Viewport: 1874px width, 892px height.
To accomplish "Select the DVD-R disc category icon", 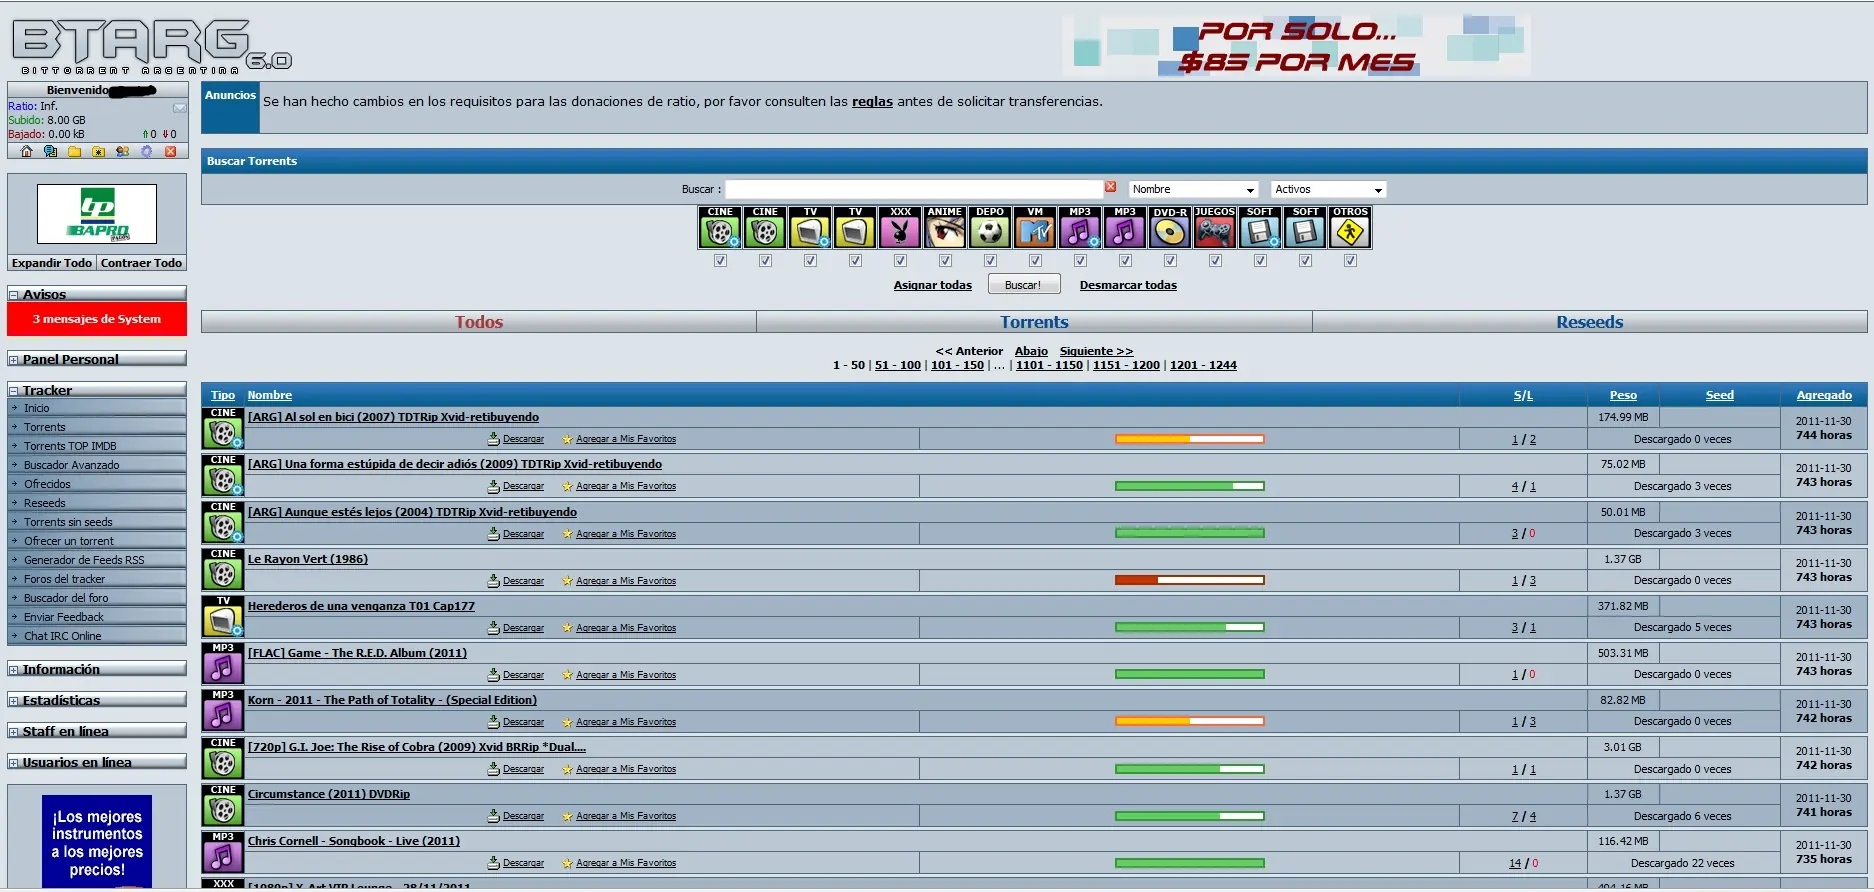I will pyautogui.click(x=1170, y=228).
